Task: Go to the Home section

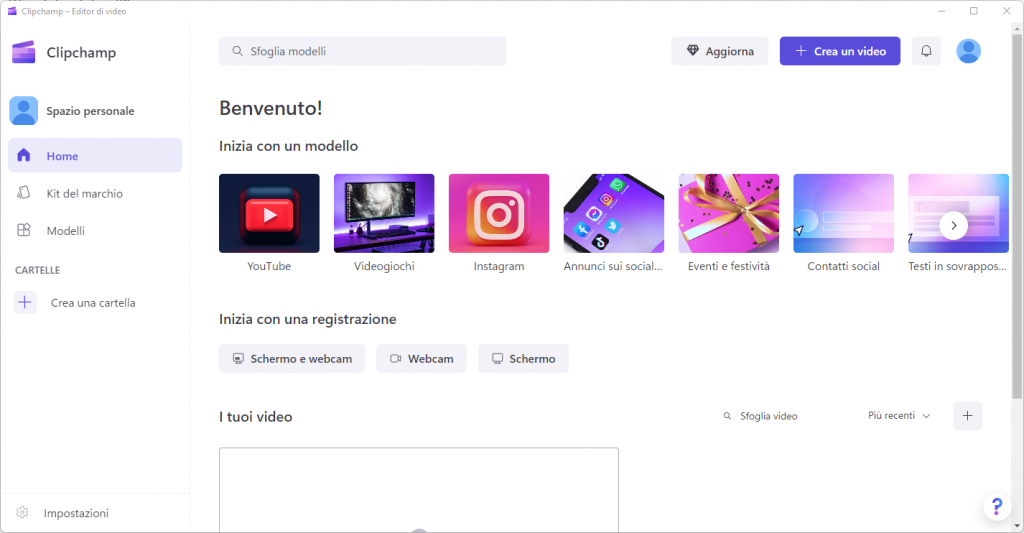Action: [x=95, y=155]
